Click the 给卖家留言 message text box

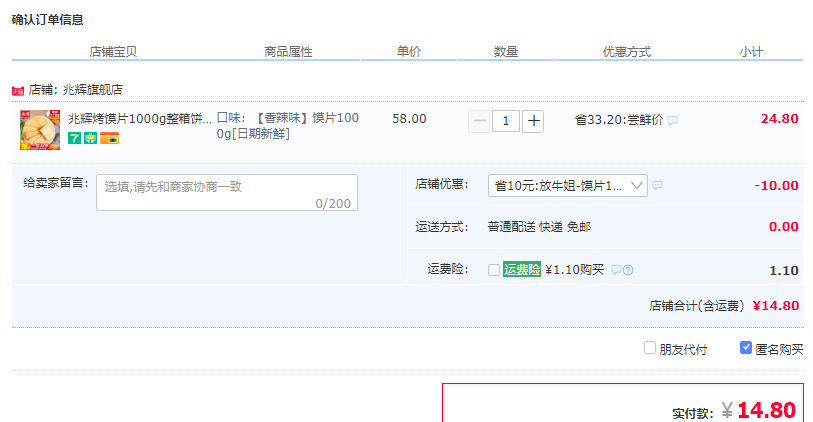[227, 192]
